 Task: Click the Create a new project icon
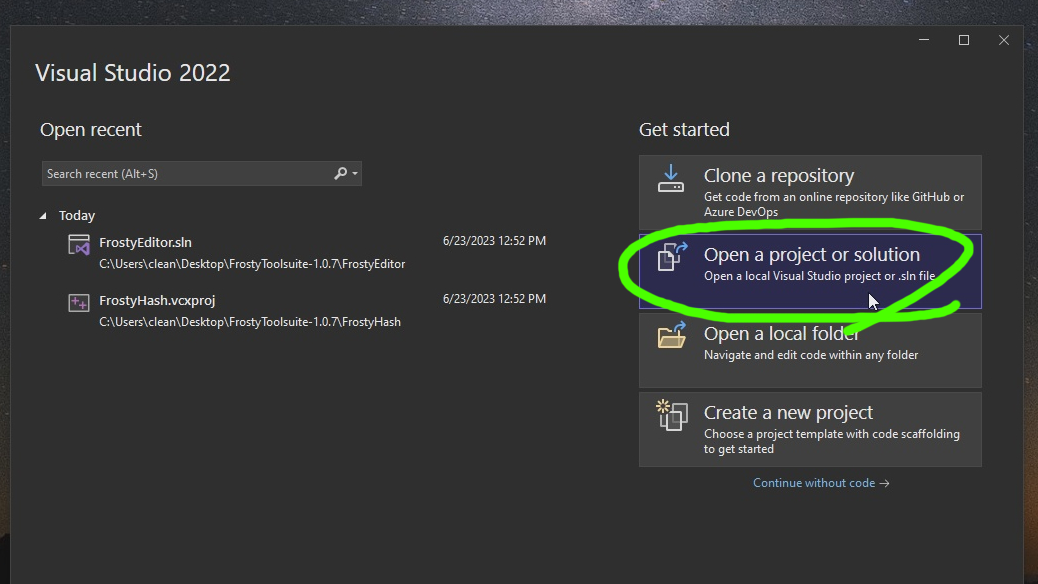coord(672,415)
